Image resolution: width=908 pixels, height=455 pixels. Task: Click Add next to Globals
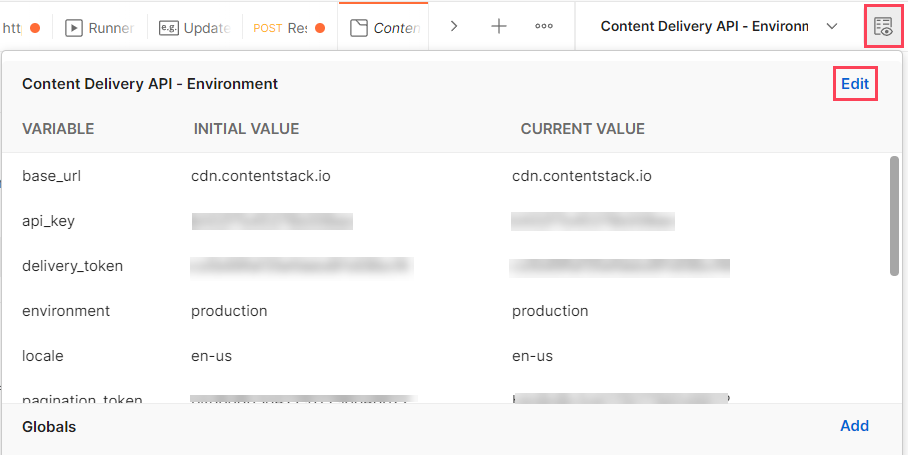(854, 426)
